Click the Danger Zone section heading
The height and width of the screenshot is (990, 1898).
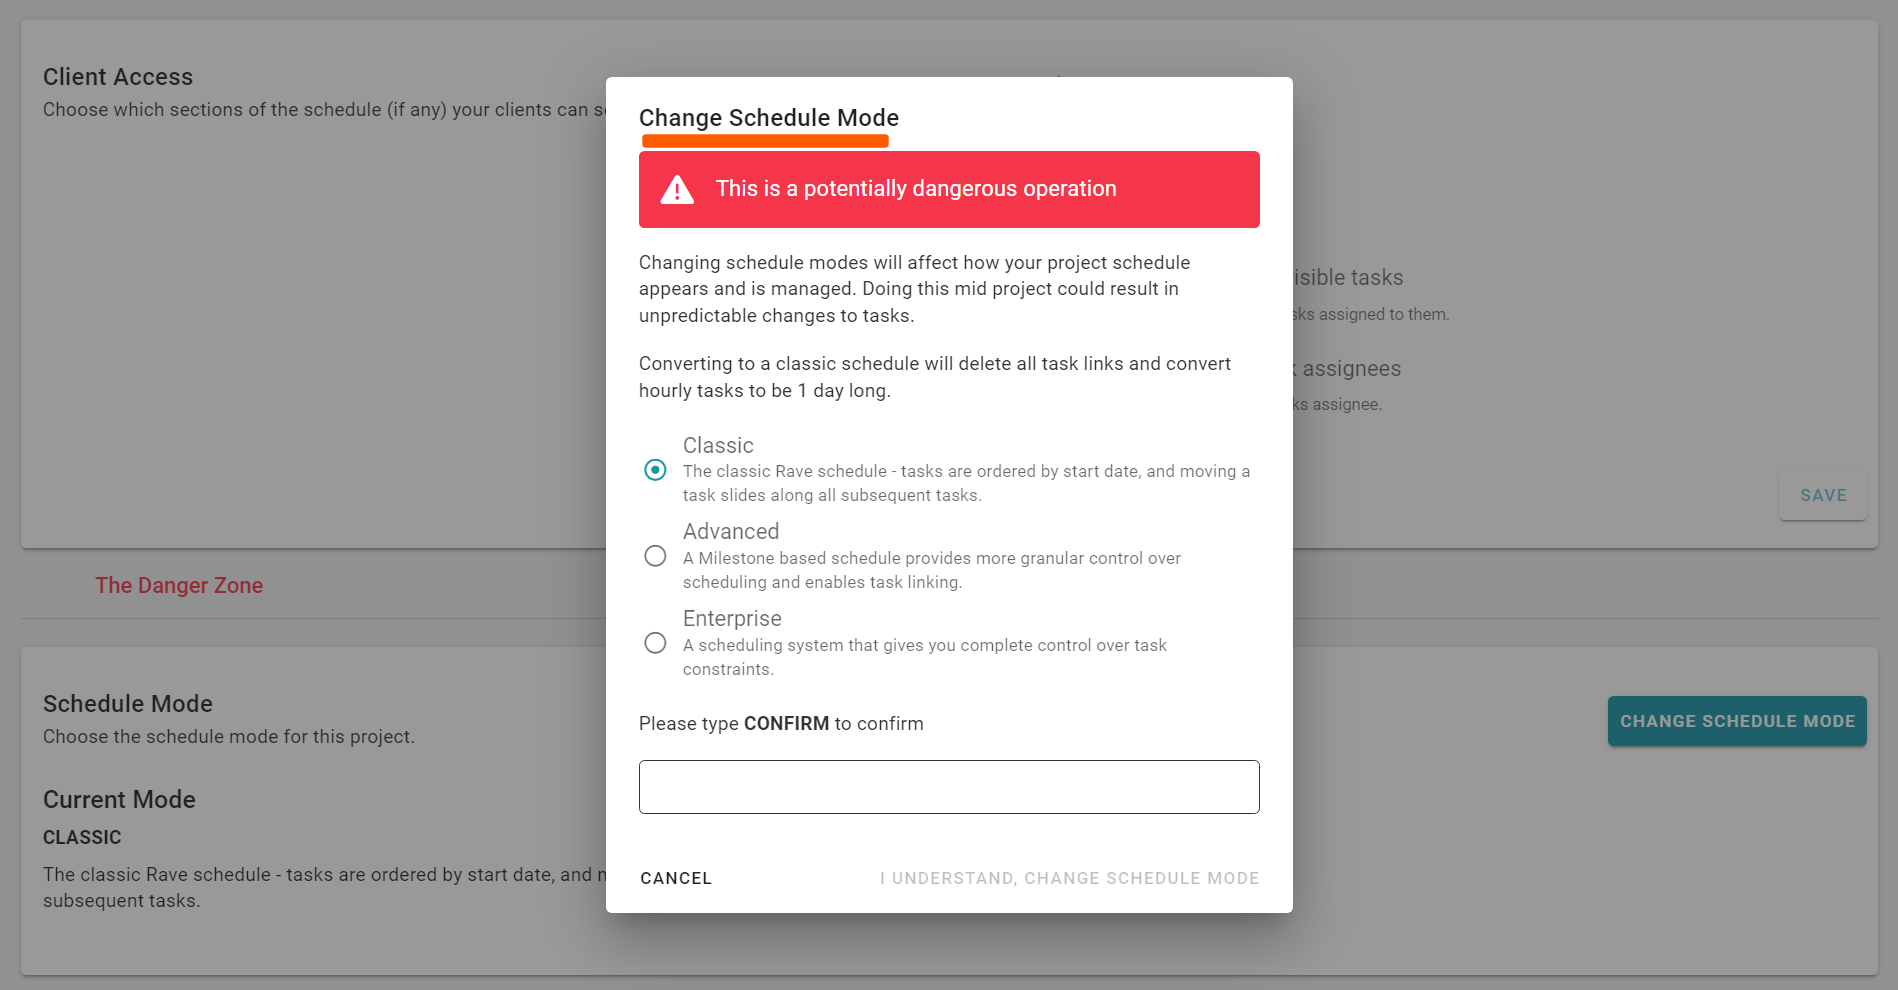179,586
